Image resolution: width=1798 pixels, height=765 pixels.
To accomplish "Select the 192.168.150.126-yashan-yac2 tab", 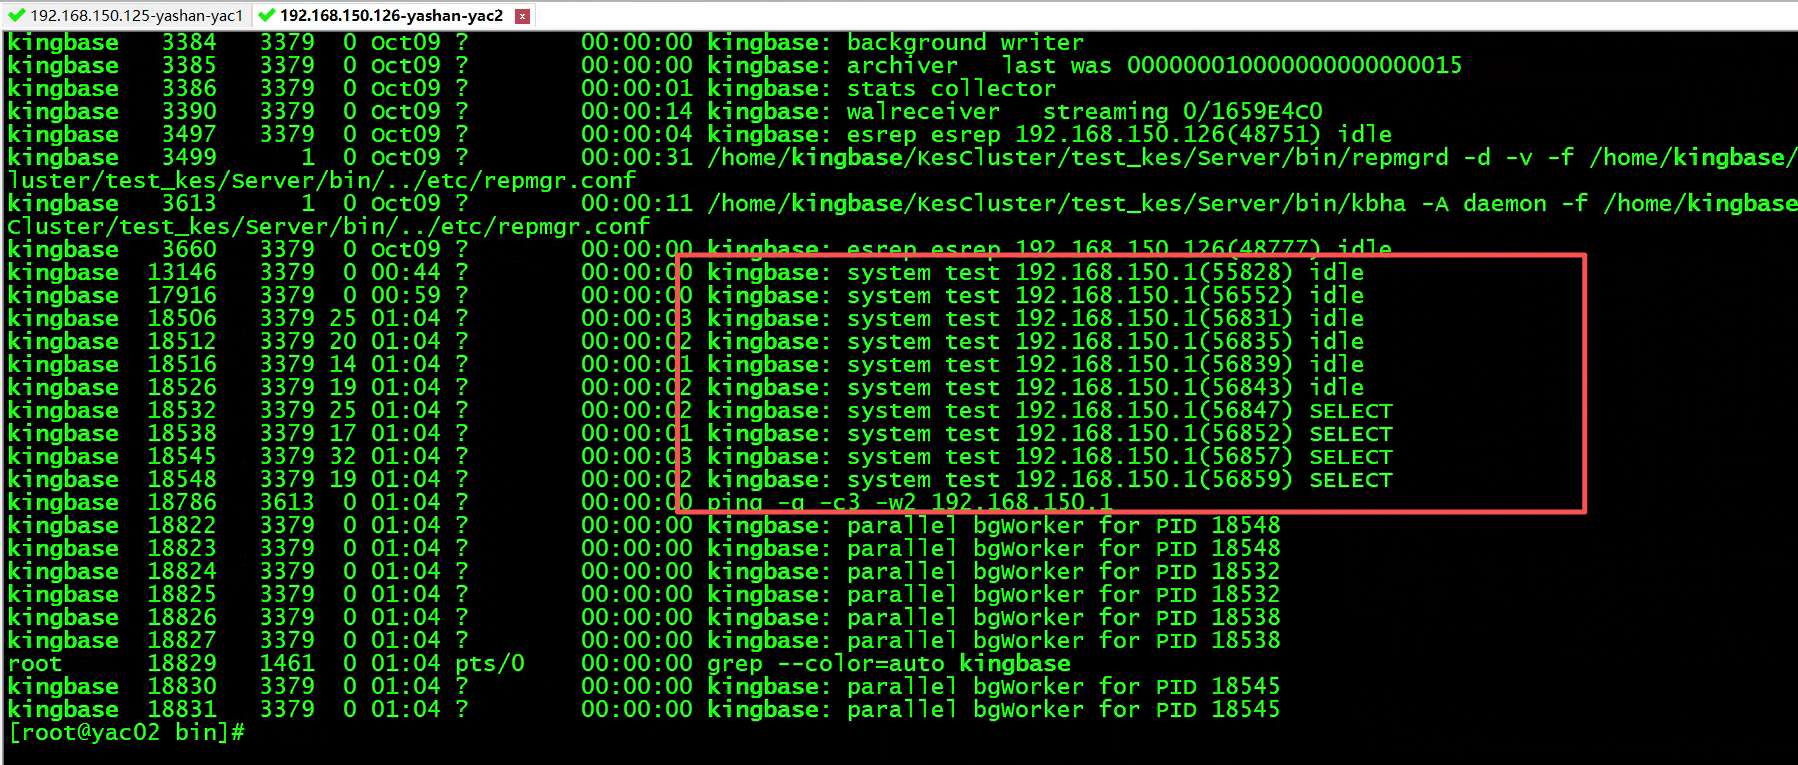I will click(392, 15).
